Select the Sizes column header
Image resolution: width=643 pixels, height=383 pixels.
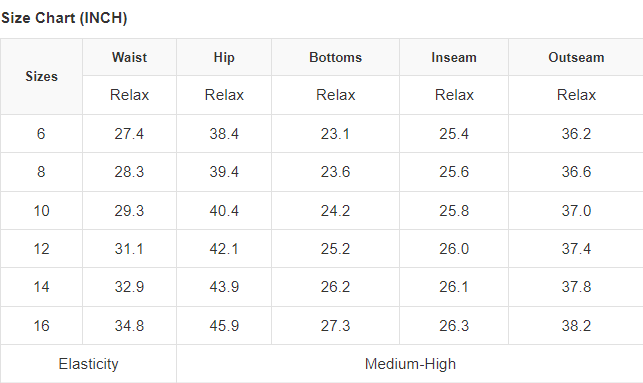click(41, 76)
